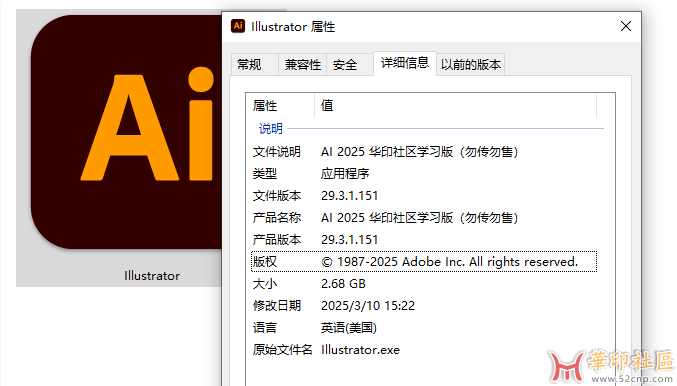Switch to the 安全 tab
The image size is (677, 386).
[x=350, y=65]
